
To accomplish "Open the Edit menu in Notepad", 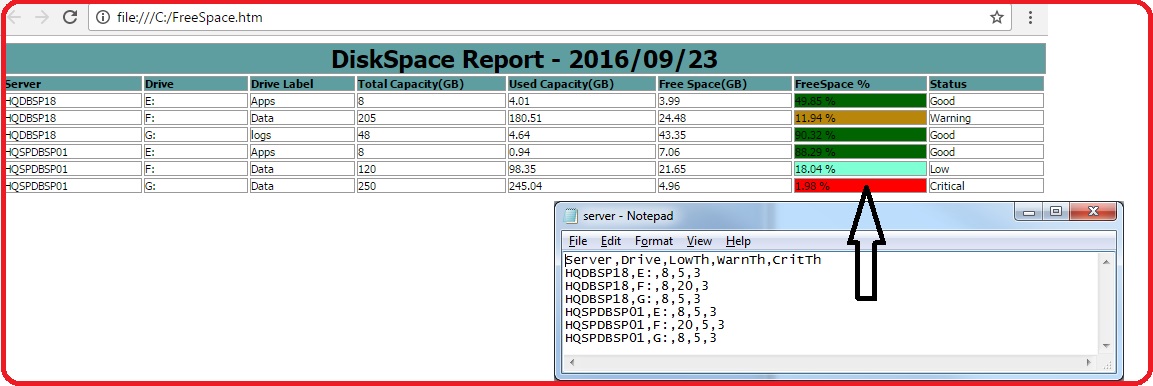I will pyautogui.click(x=610, y=241).
